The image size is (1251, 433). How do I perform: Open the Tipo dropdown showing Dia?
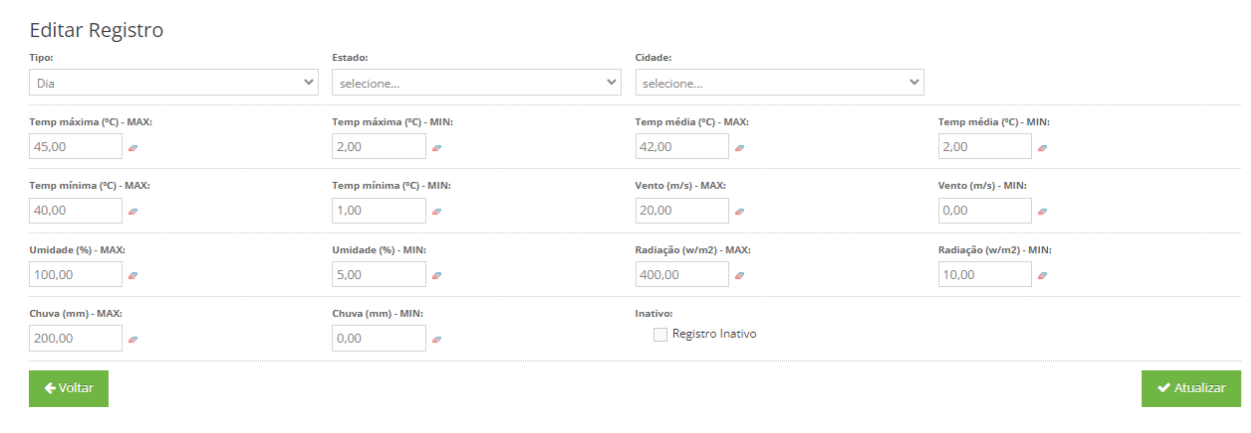tap(173, 83)
